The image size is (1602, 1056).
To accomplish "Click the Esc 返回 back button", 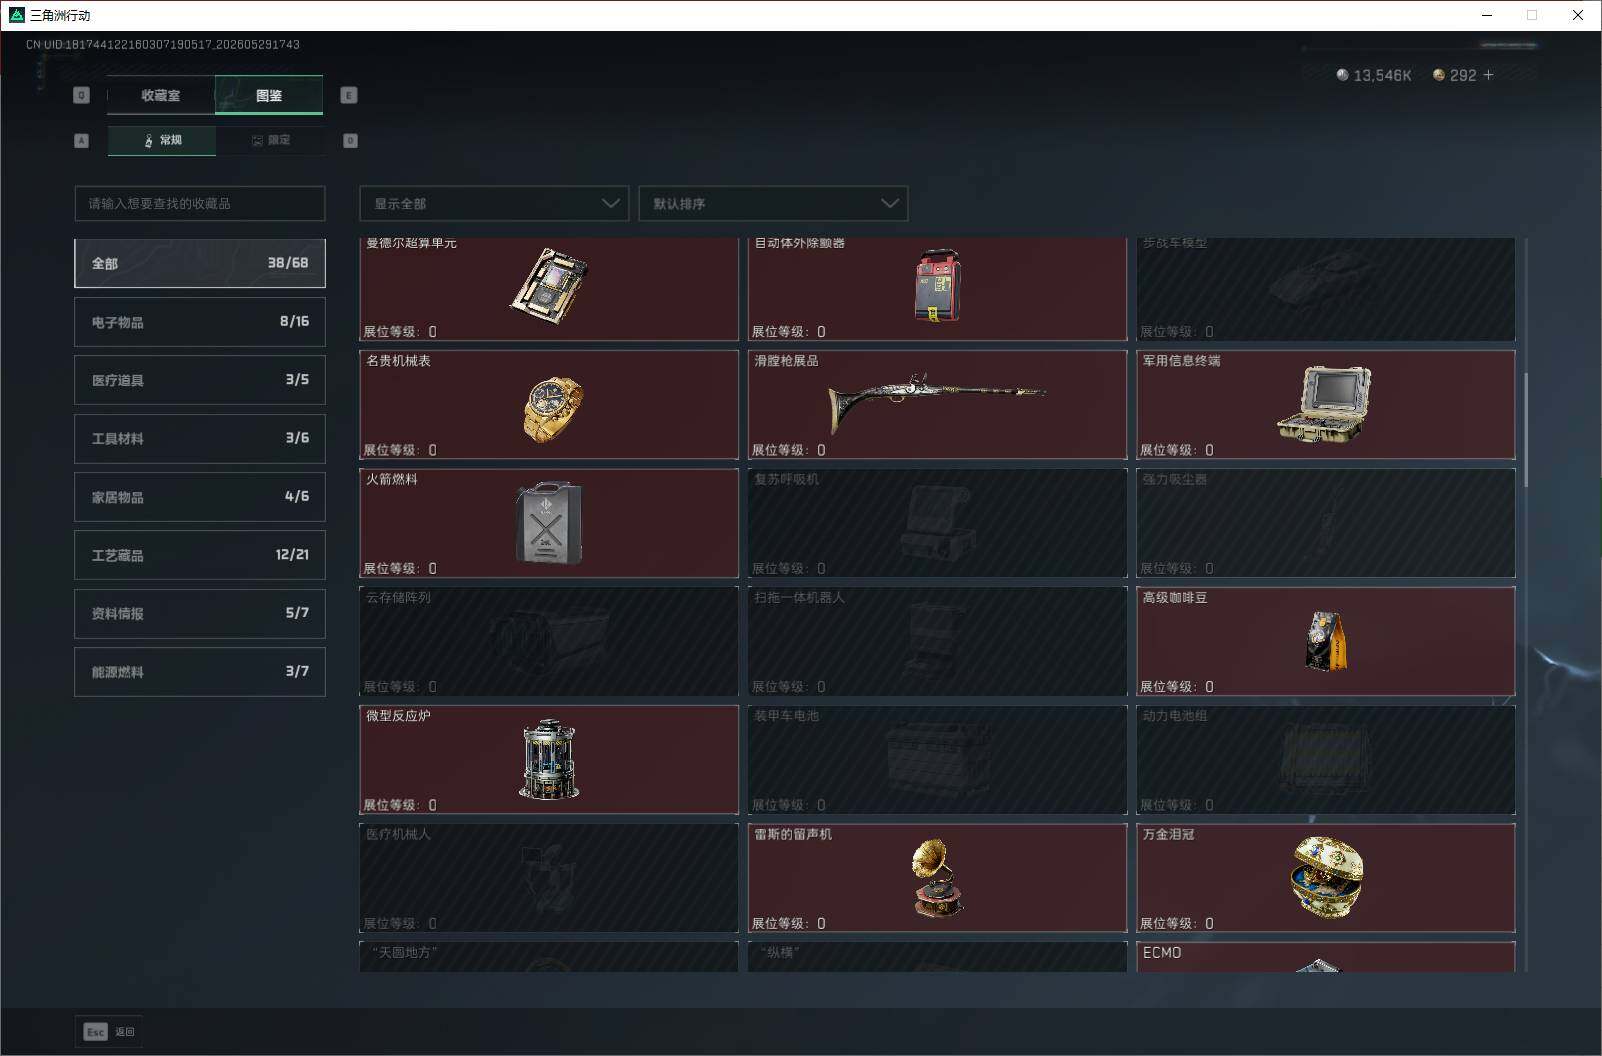I will pos(109,1032).
